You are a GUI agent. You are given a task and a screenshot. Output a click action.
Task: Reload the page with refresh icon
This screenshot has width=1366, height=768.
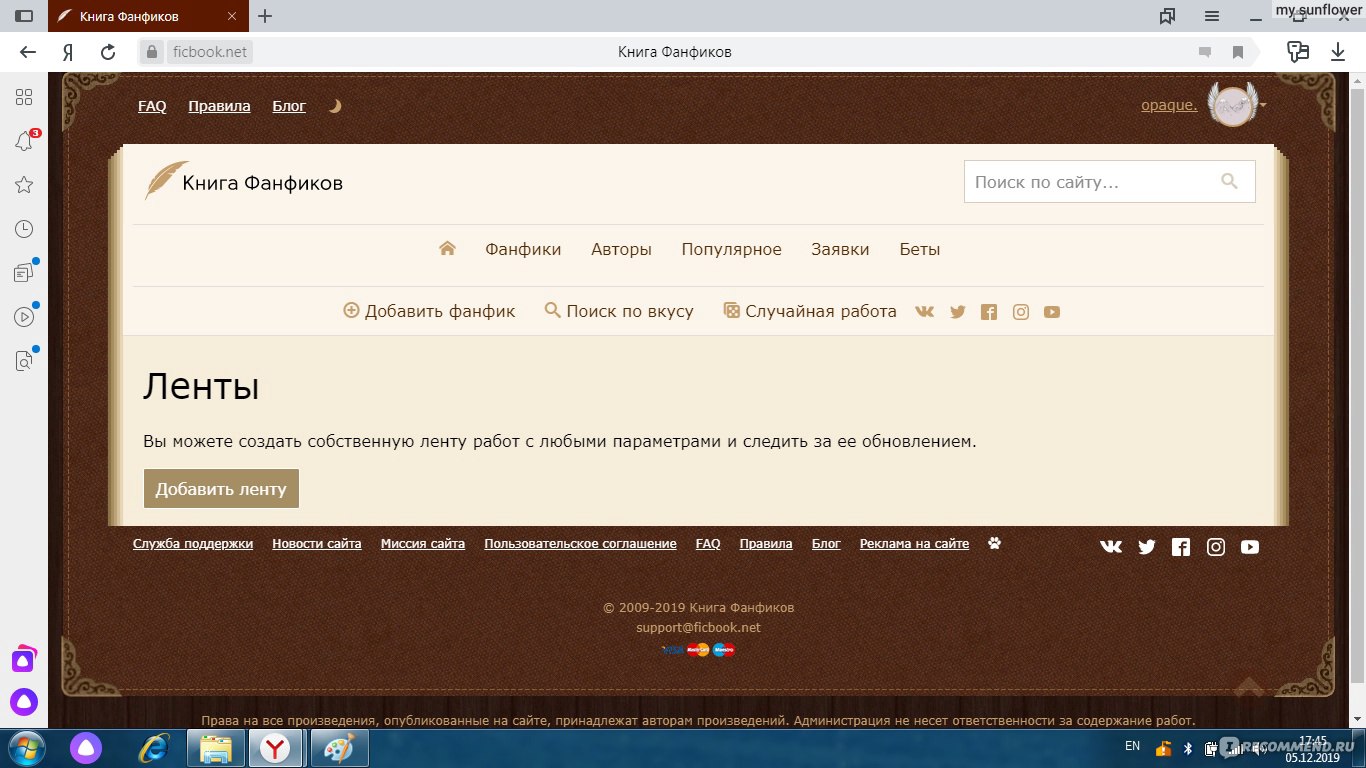108,52
